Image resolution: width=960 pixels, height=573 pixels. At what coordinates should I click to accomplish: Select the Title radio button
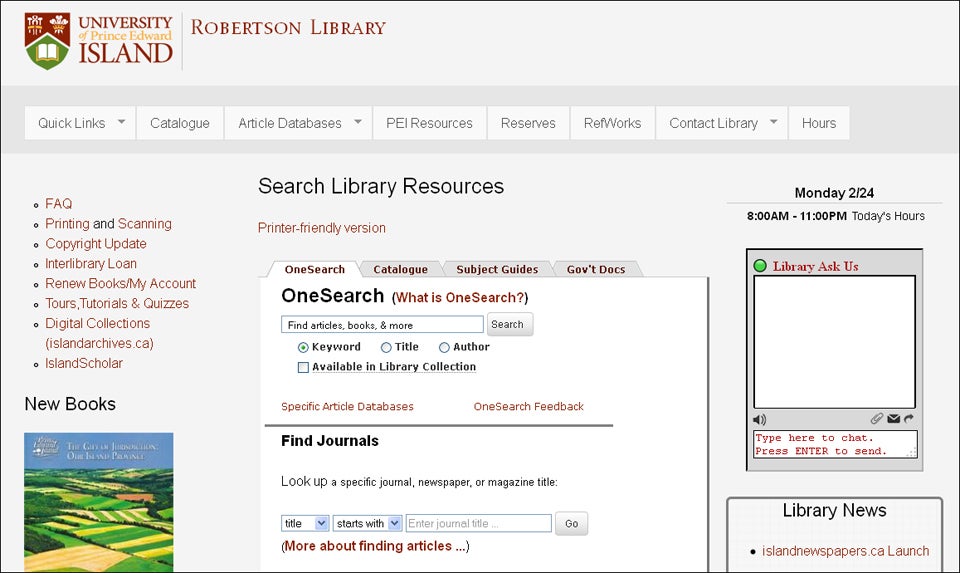[x=386, y=347]
